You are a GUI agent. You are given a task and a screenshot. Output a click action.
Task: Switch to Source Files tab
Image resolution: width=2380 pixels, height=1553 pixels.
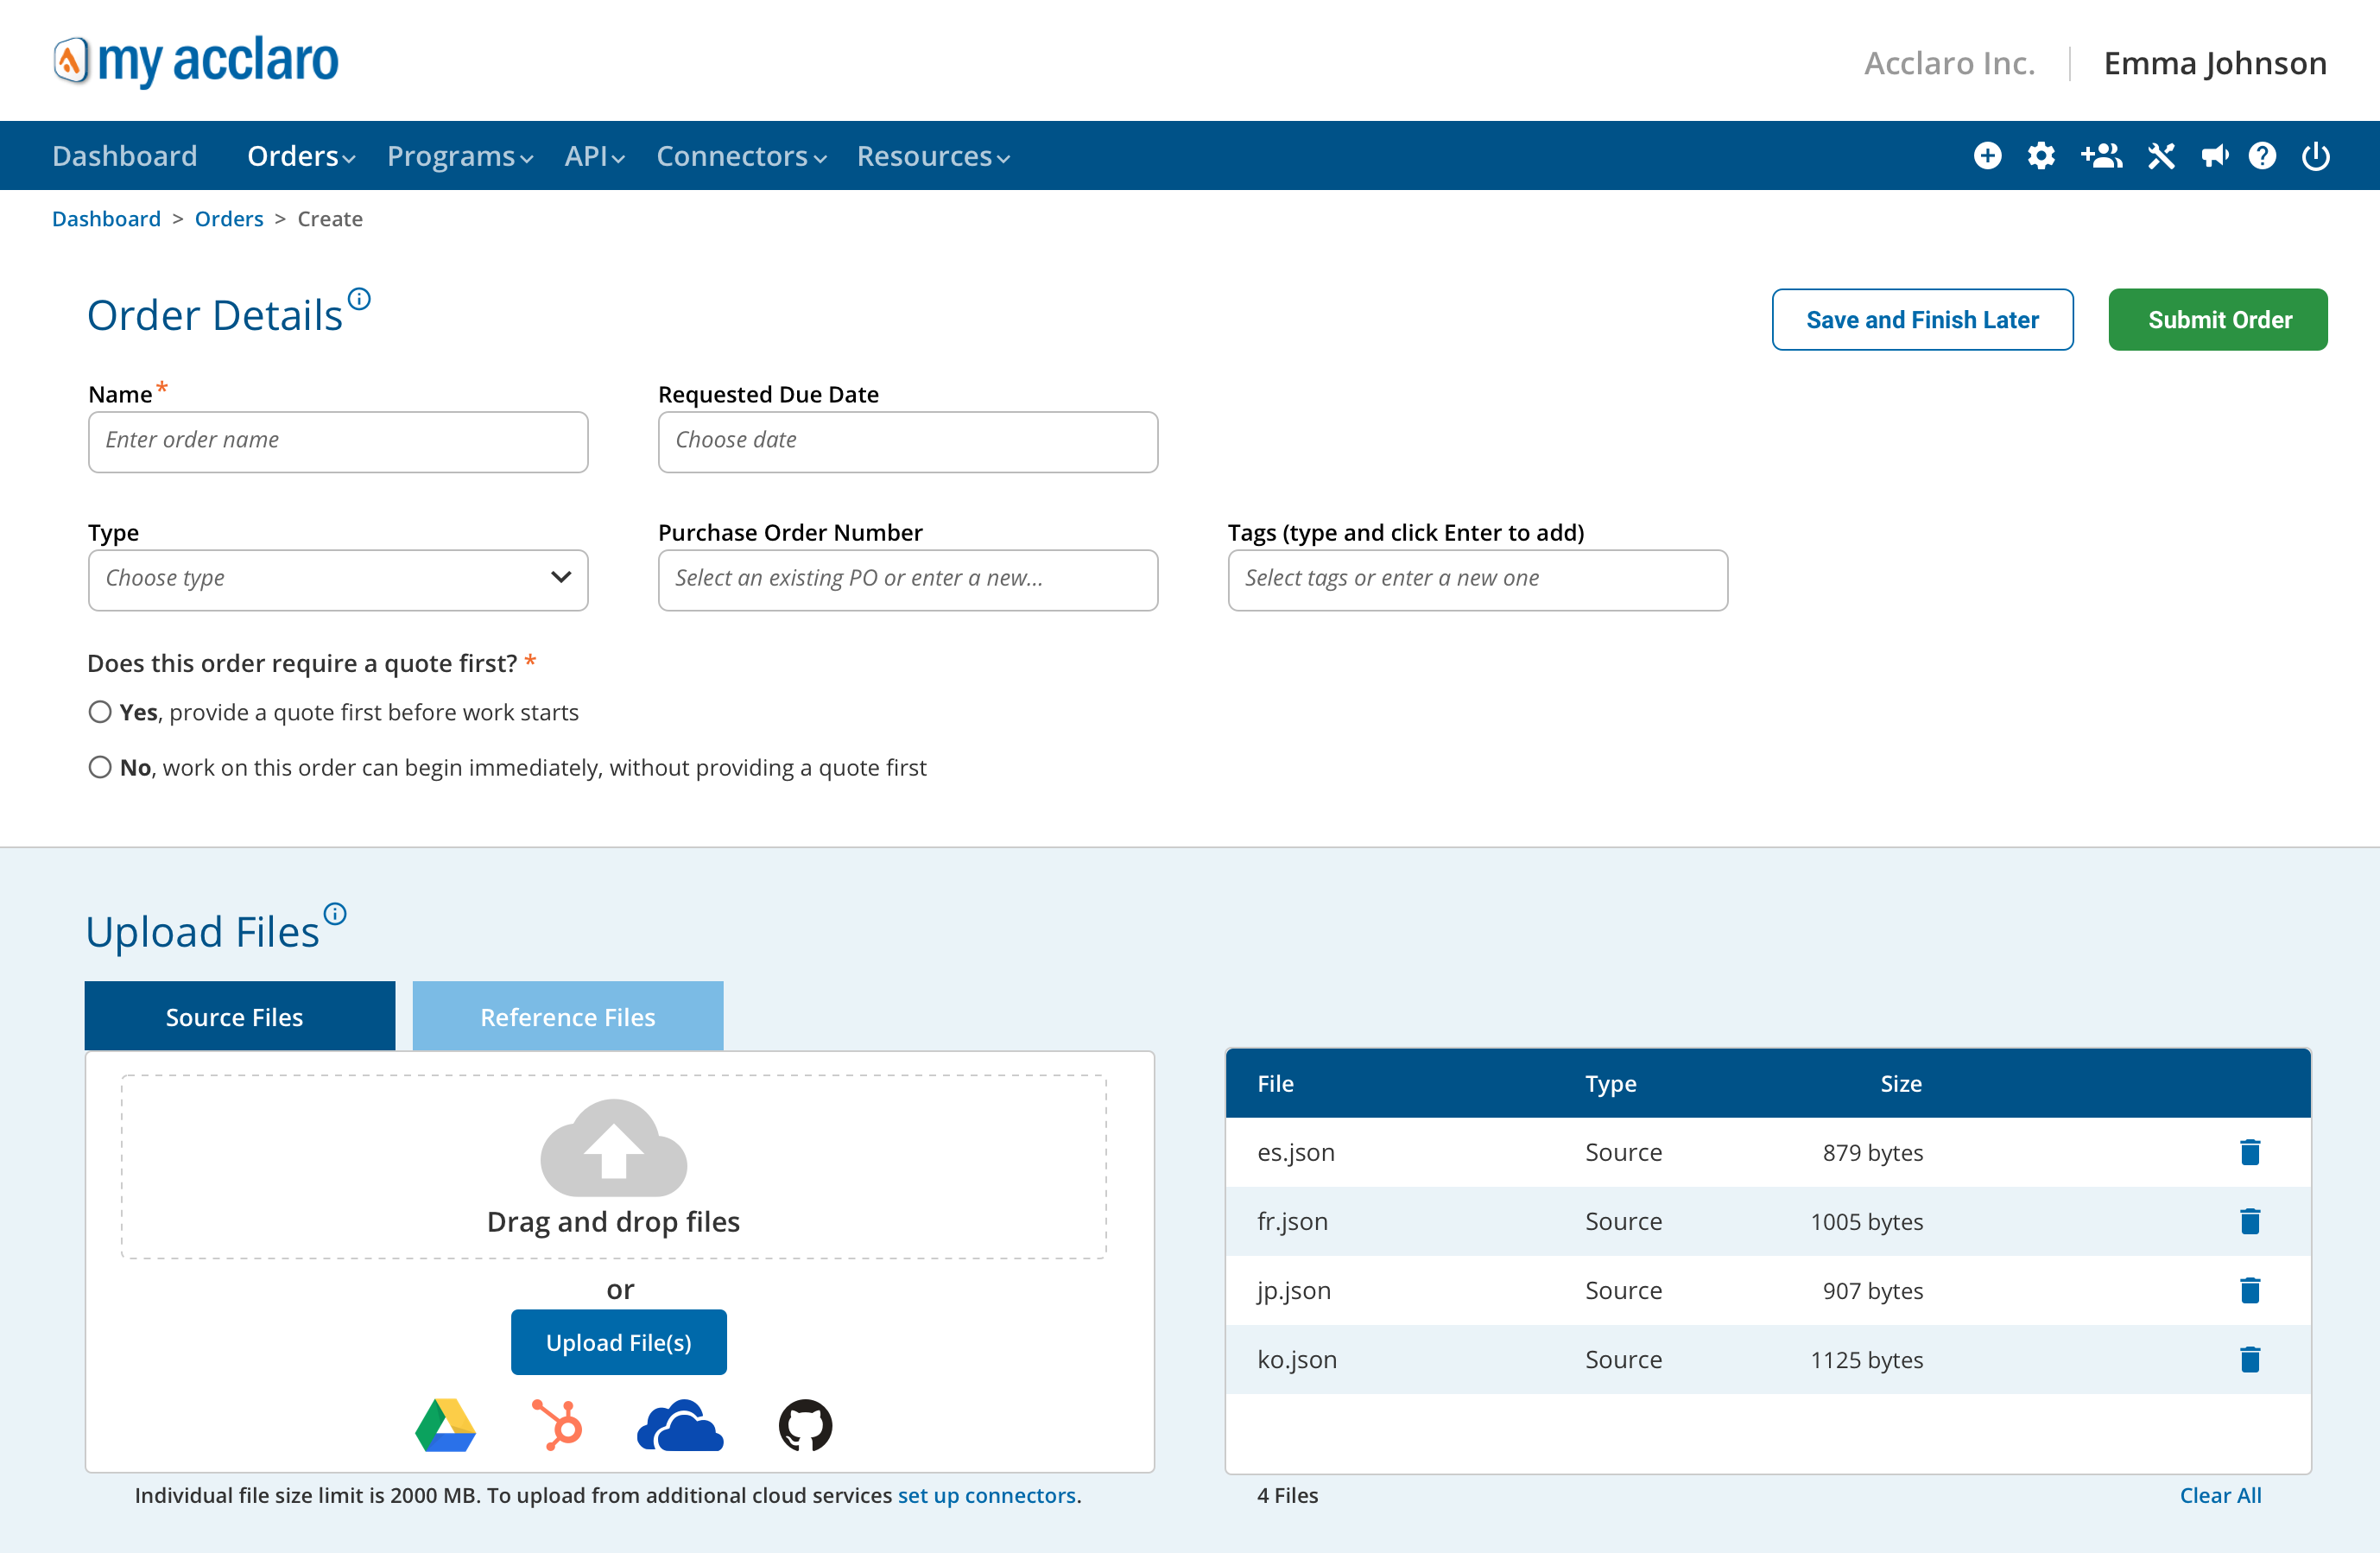coord(234,1015)
